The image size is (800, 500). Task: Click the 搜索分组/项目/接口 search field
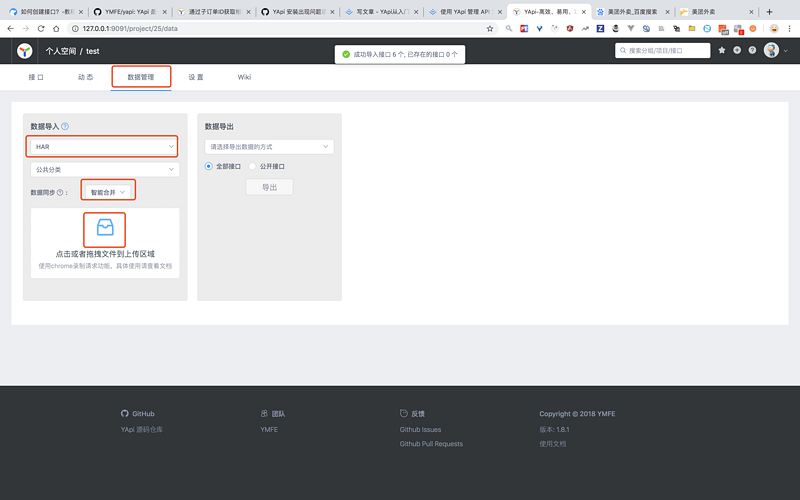662,51
